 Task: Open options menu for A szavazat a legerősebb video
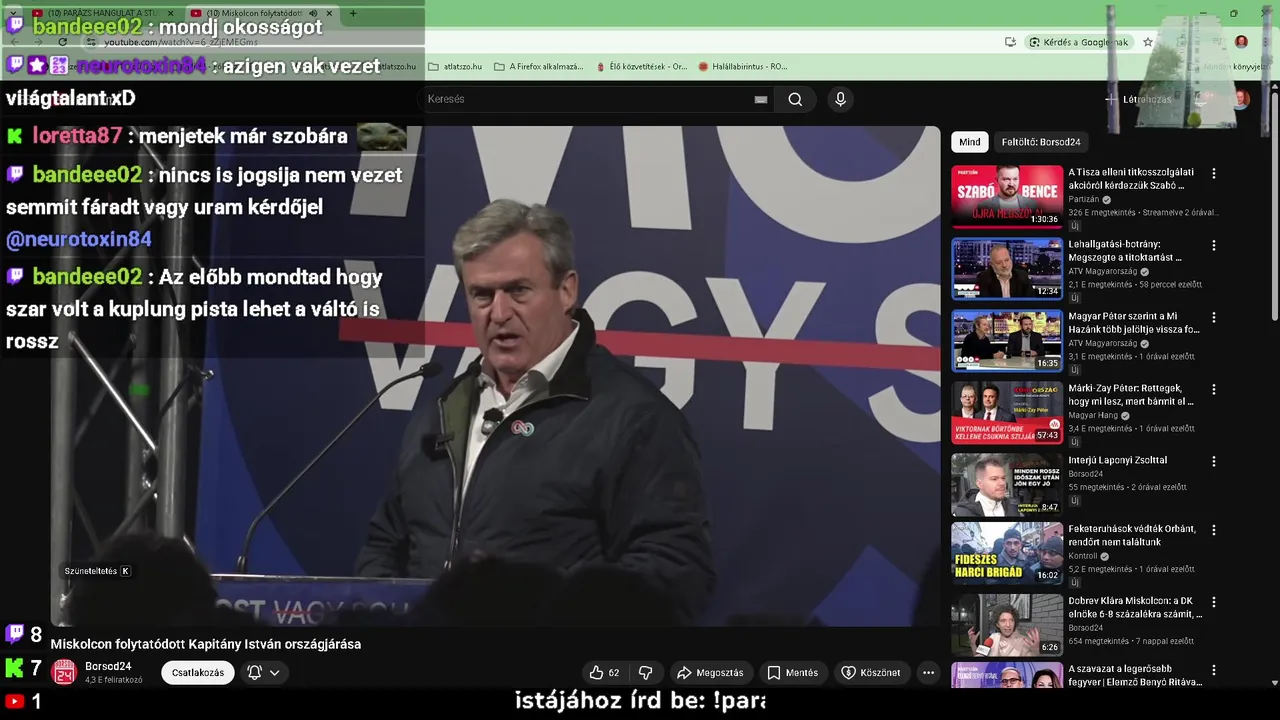(x=1214, y=671)
